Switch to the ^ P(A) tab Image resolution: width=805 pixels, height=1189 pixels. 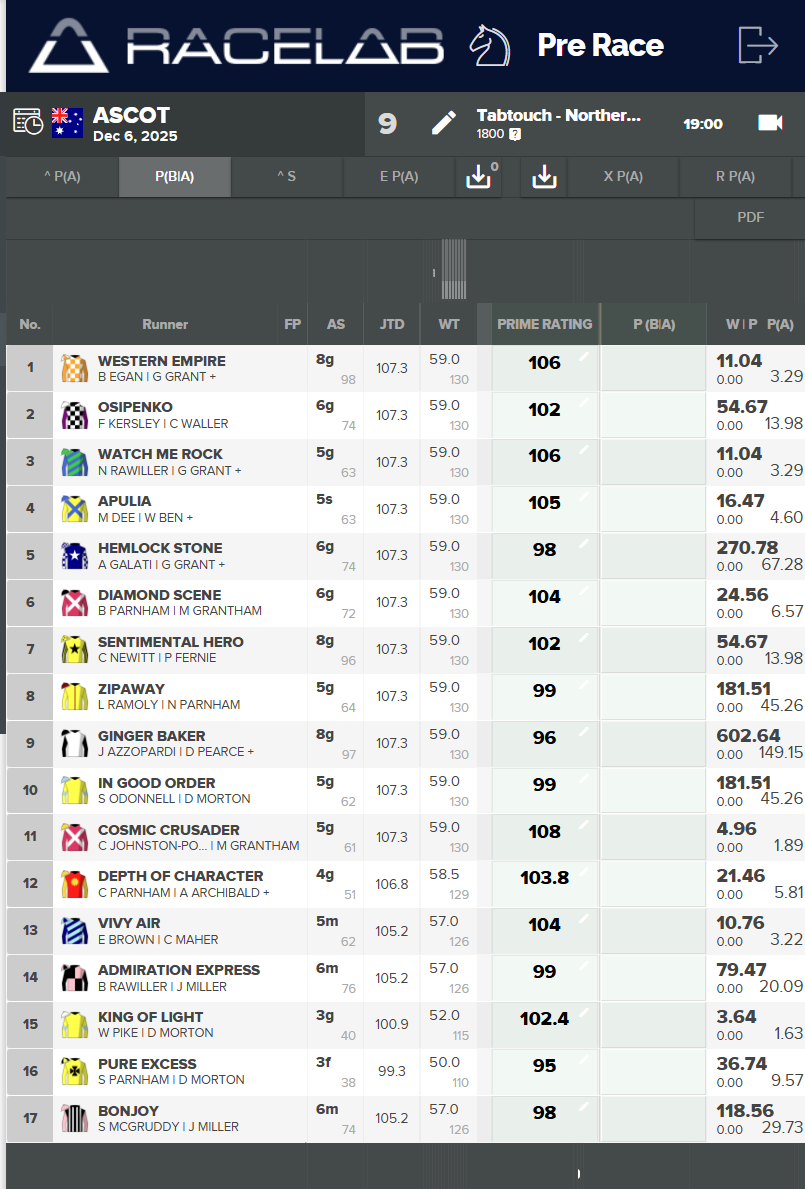coord(62,177)
